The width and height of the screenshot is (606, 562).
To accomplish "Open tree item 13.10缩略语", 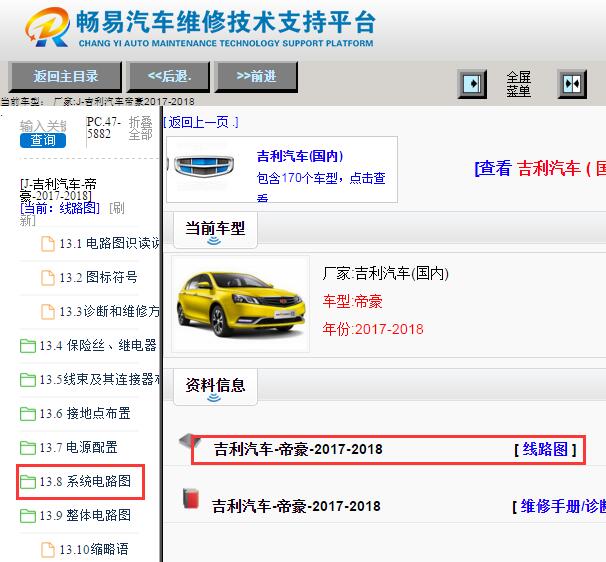I will coord(94,549).
